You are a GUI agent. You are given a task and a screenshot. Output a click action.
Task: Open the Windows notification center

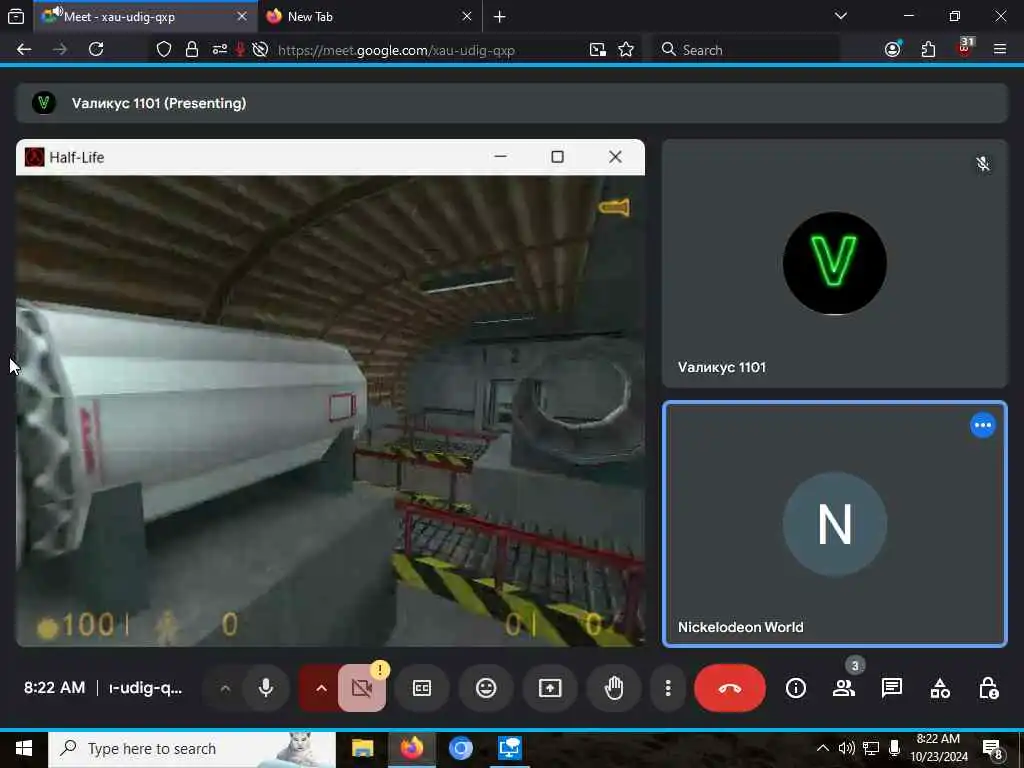(993, 750)
